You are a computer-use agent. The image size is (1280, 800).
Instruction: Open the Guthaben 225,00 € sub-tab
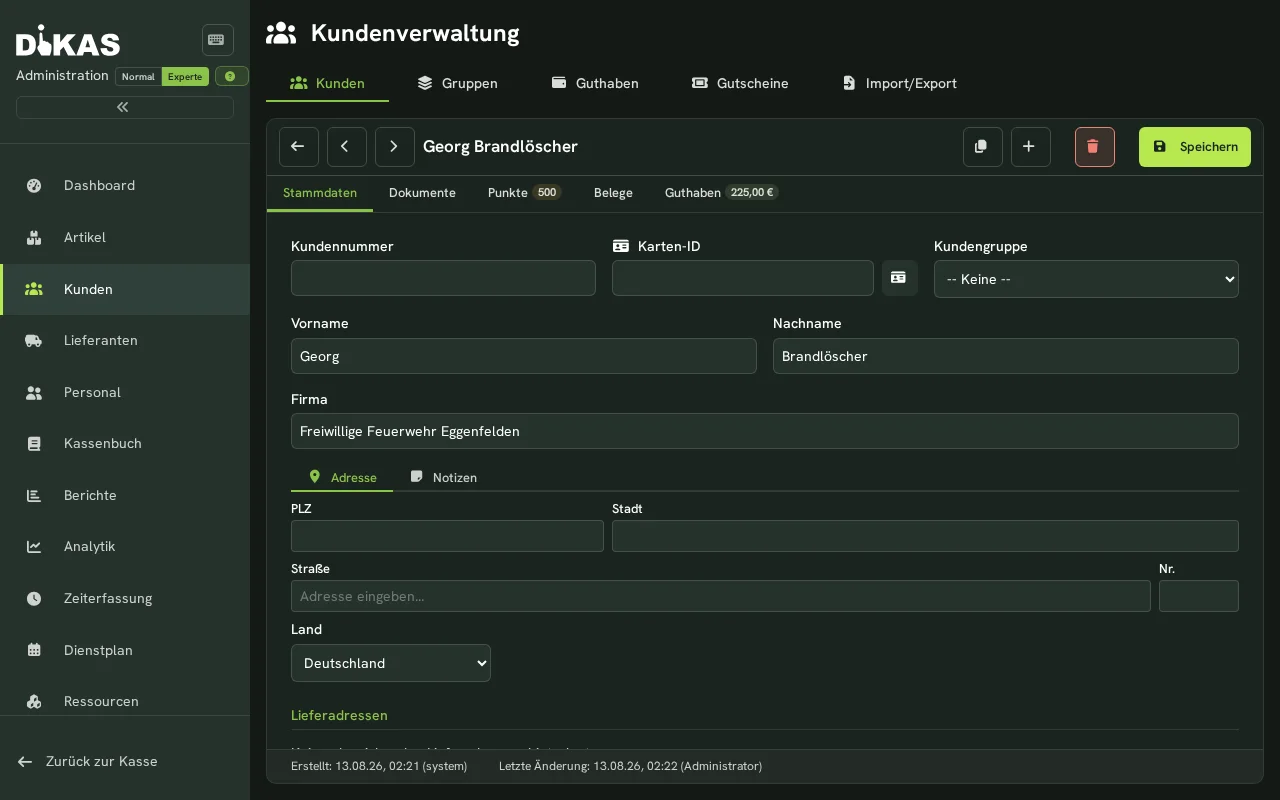(722, 193)
